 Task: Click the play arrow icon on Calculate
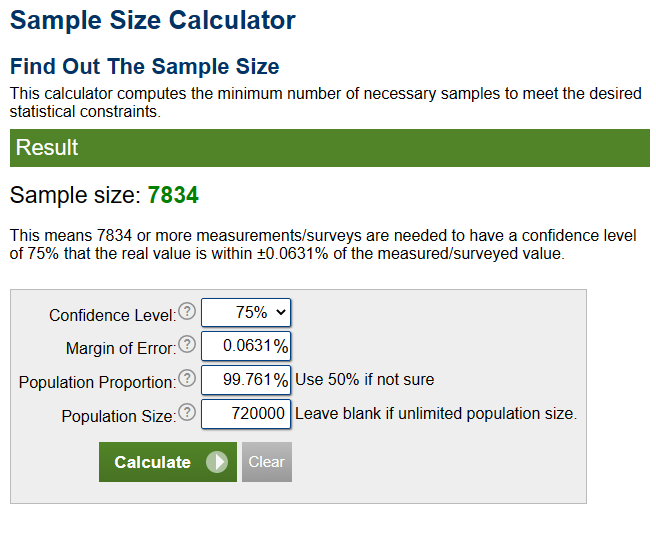click(x=217, y=462)
